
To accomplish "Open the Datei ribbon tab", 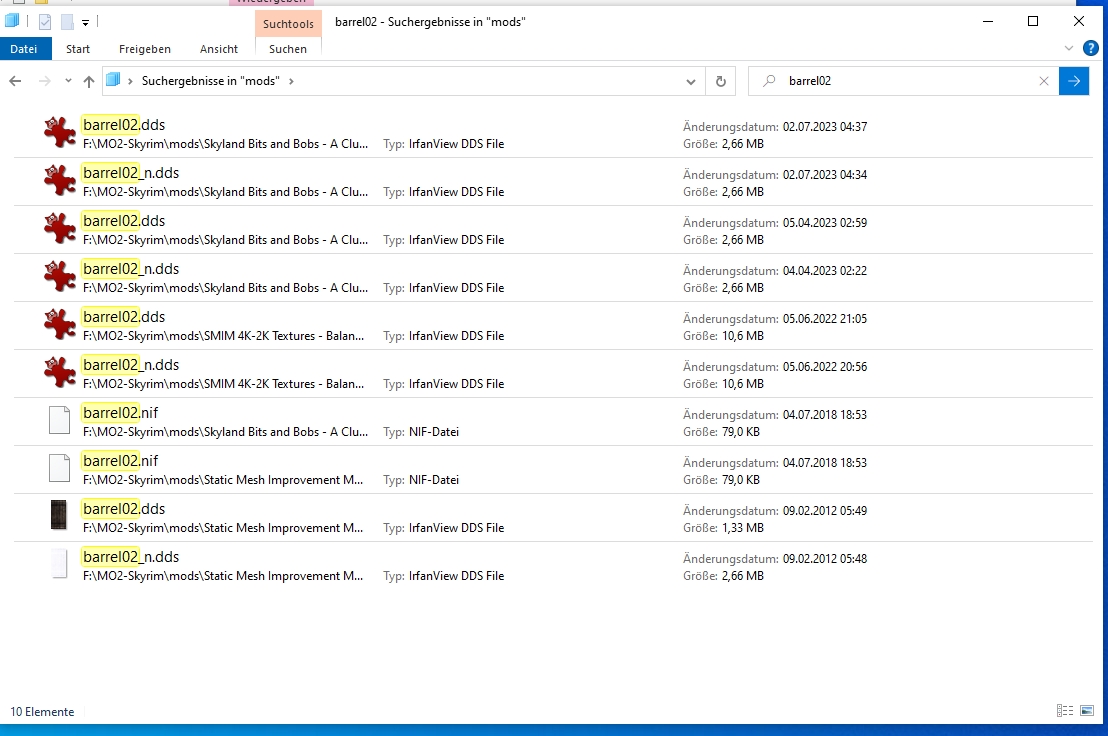I will click(24, 49).
